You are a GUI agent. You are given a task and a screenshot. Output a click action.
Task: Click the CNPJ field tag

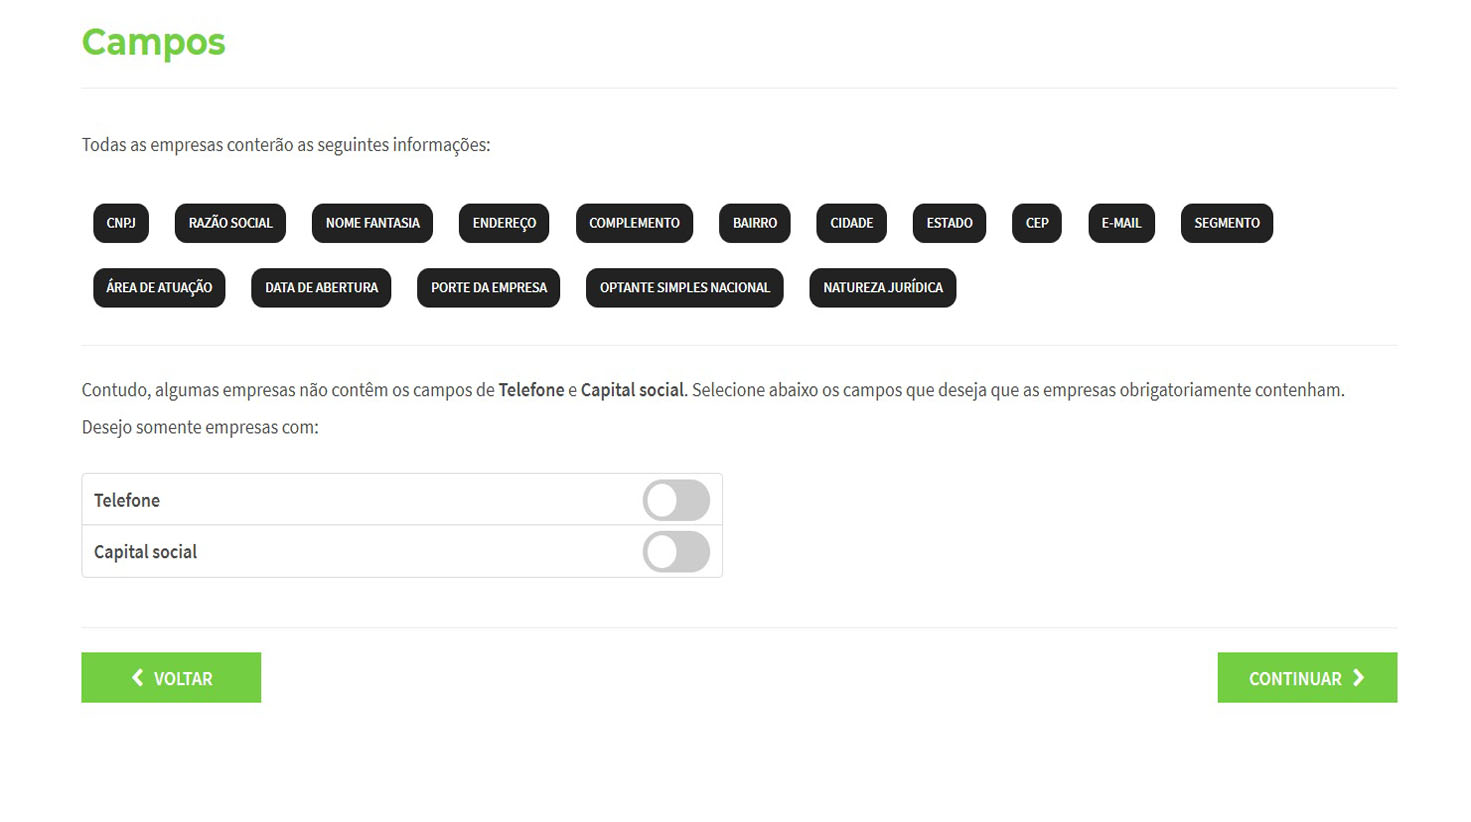121,223
